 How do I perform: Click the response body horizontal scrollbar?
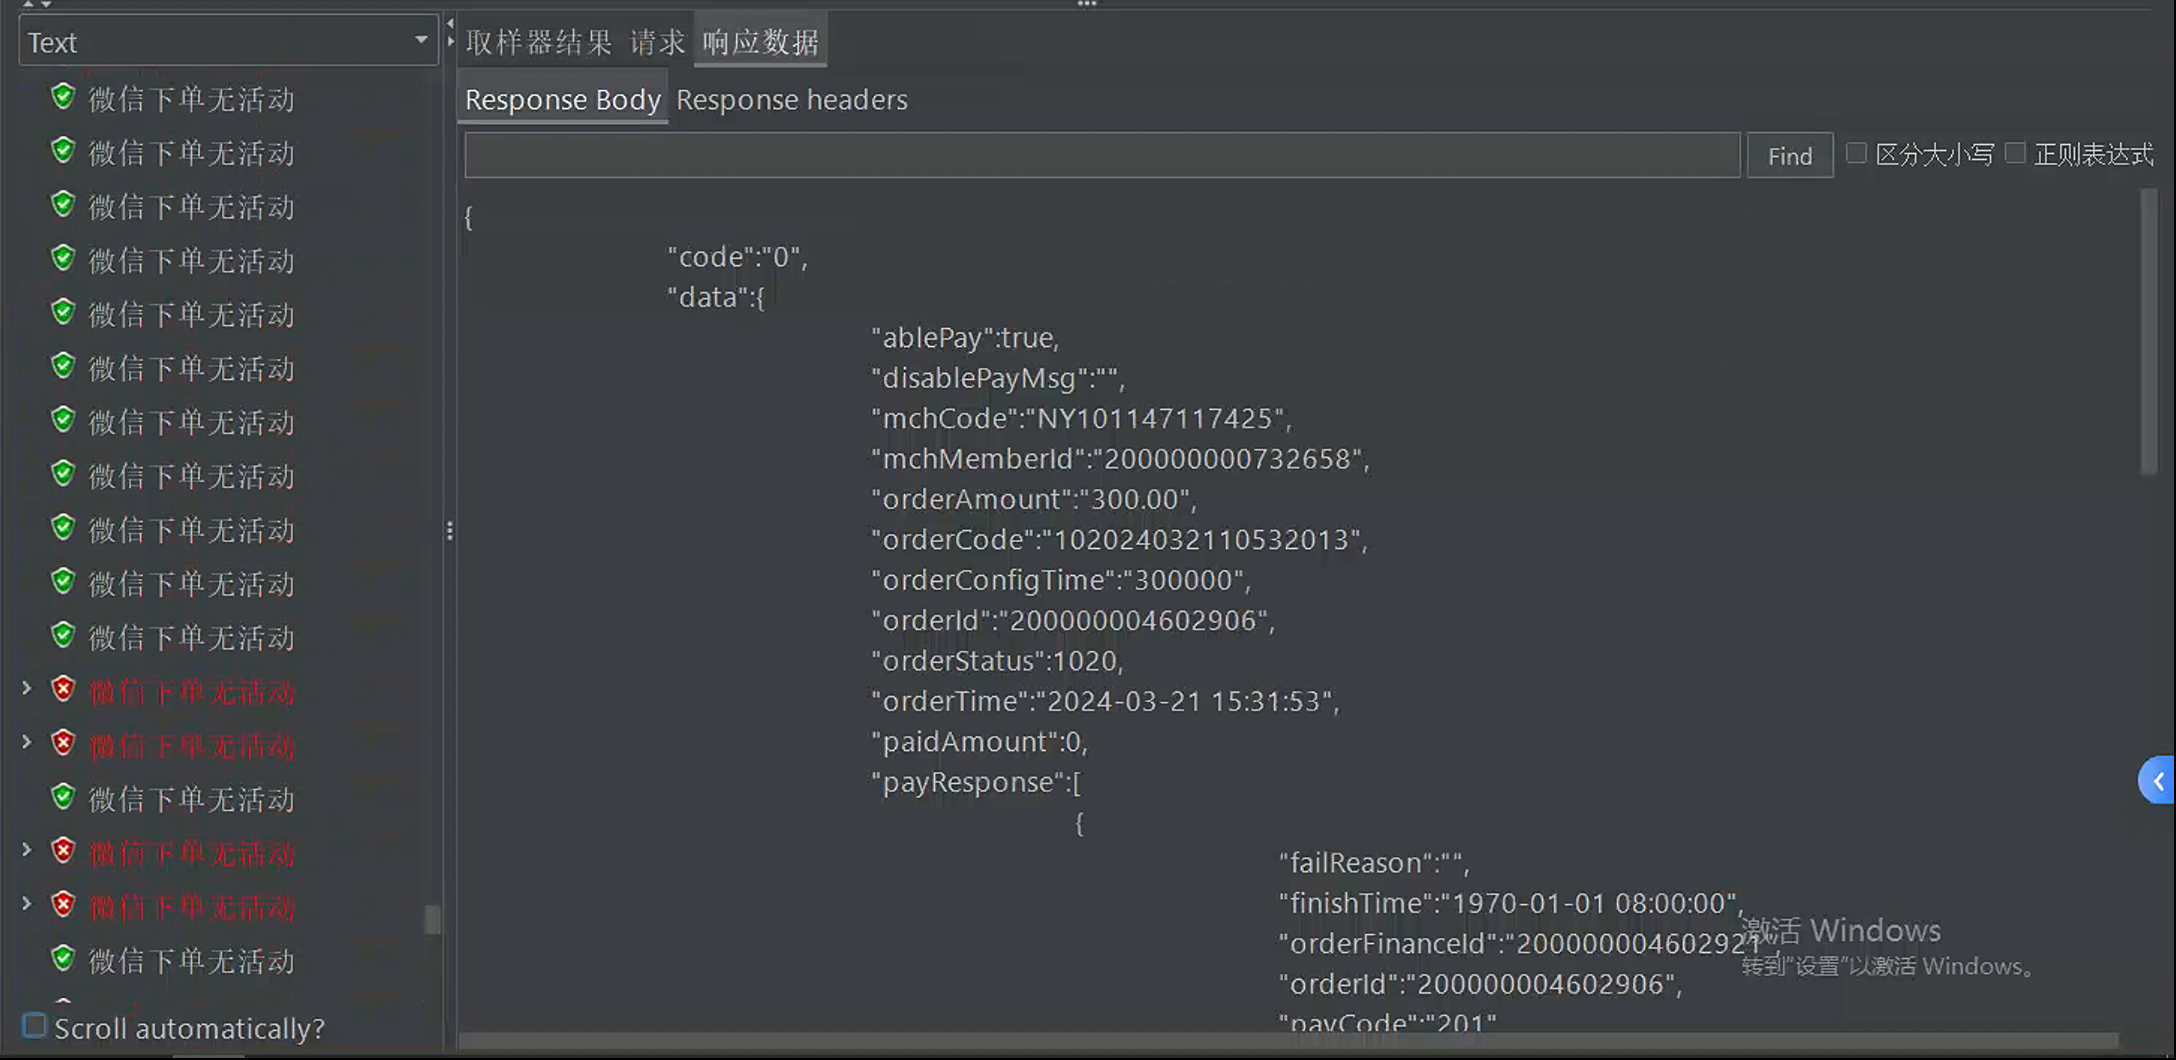coord(1288,1041)
